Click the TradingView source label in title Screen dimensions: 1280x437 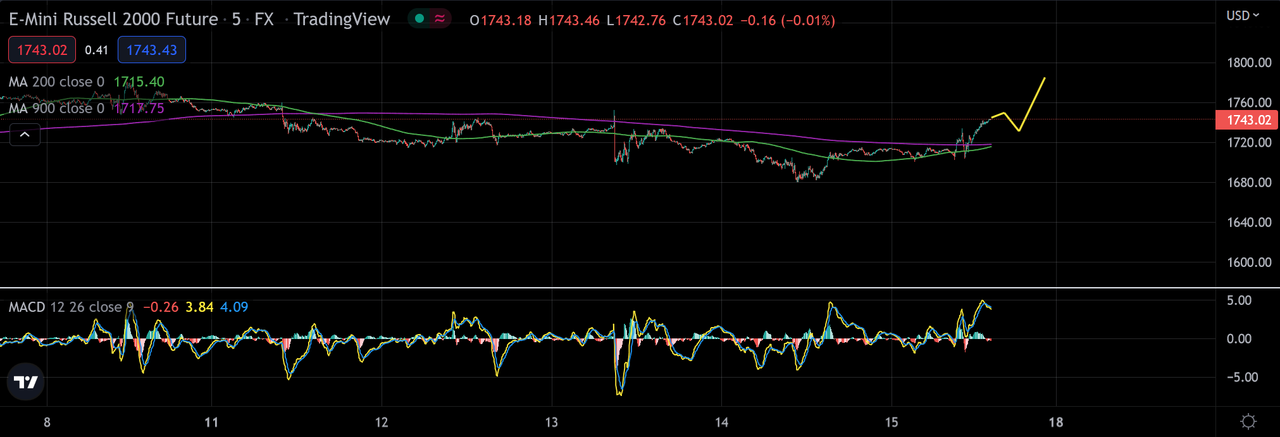click(342, 20)
